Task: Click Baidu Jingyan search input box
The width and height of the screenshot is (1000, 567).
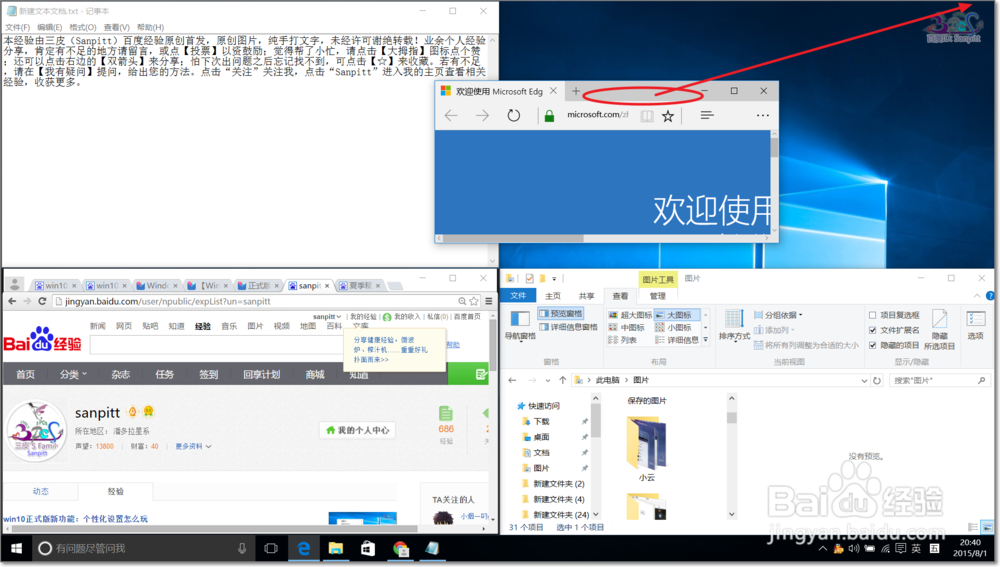Action: (217, 345)
